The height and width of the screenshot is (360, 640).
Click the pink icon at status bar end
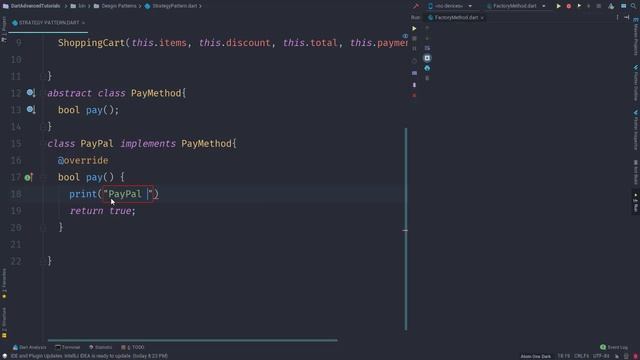pyautogui.click(x=636, y=356)
